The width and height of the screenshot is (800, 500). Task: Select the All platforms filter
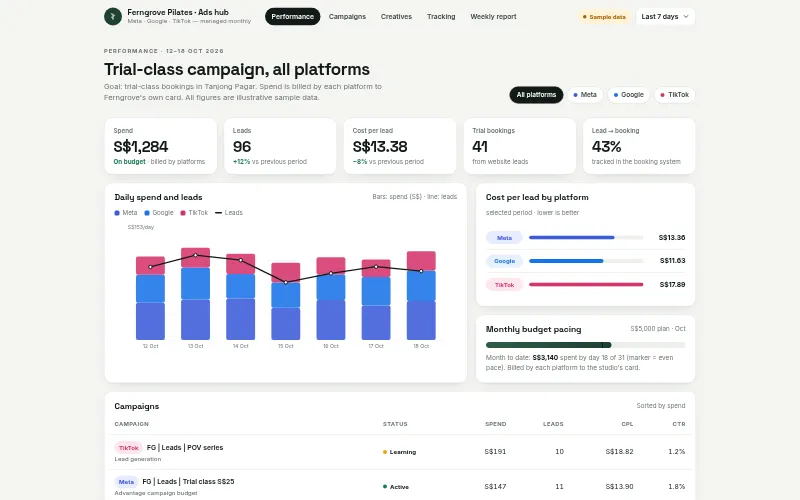click(x=536, y=95)
